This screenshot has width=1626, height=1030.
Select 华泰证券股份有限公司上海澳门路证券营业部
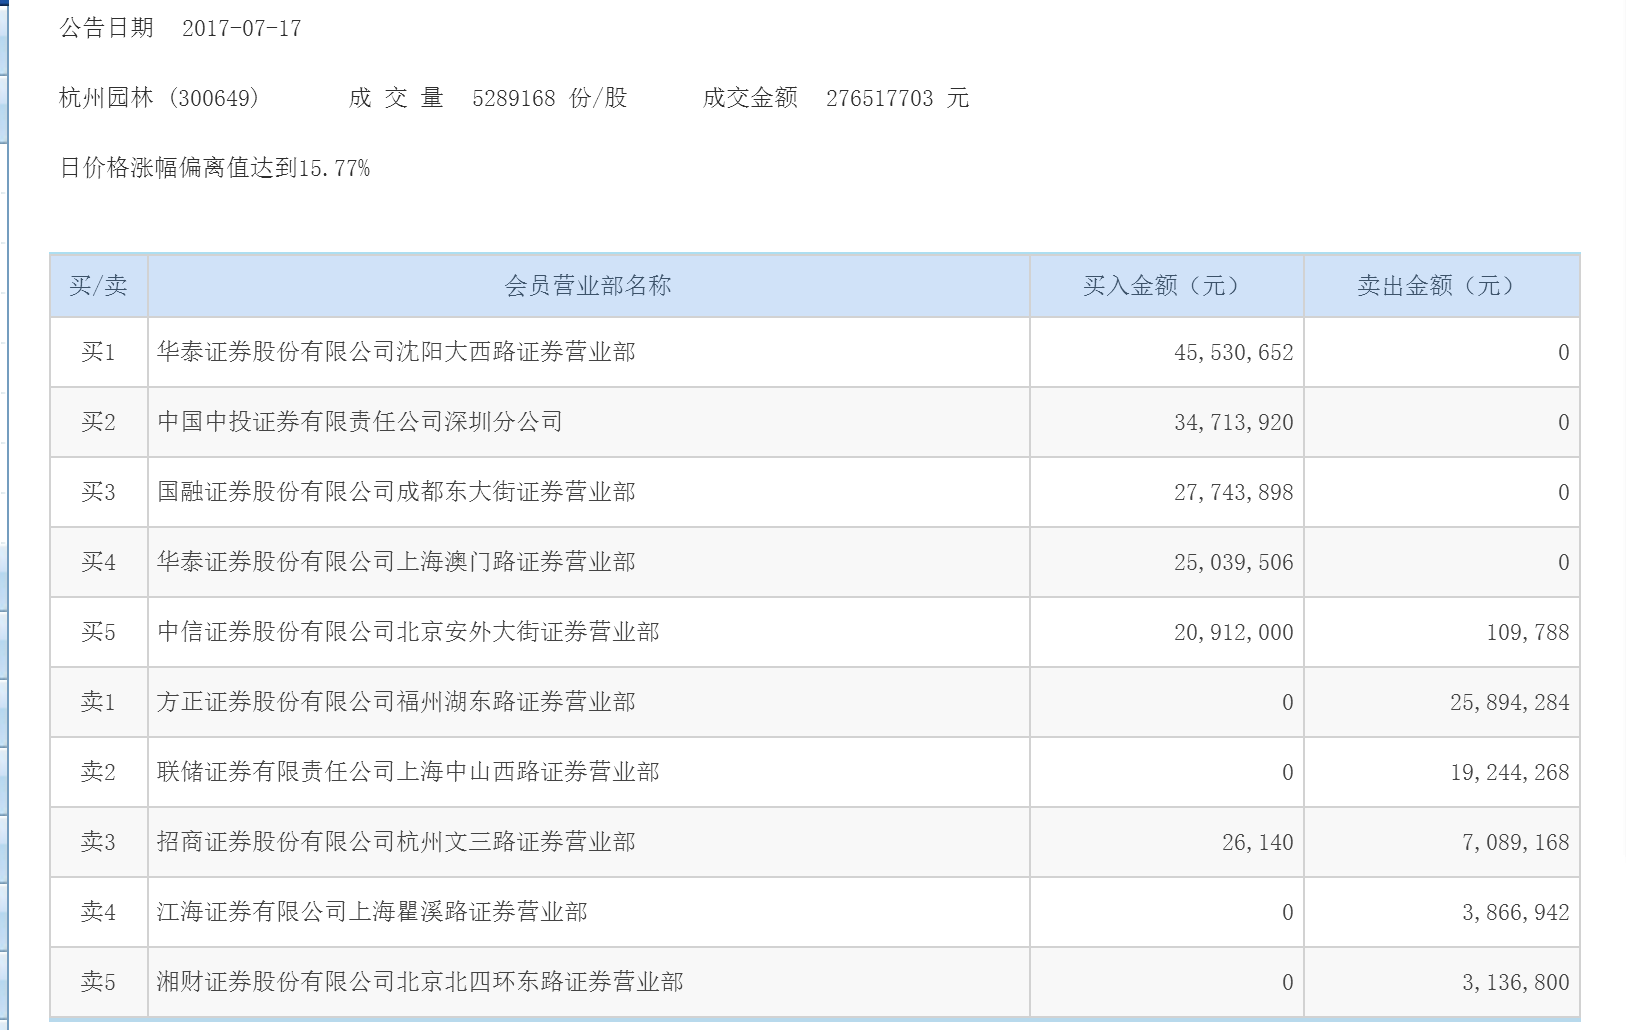coord(396,562)
